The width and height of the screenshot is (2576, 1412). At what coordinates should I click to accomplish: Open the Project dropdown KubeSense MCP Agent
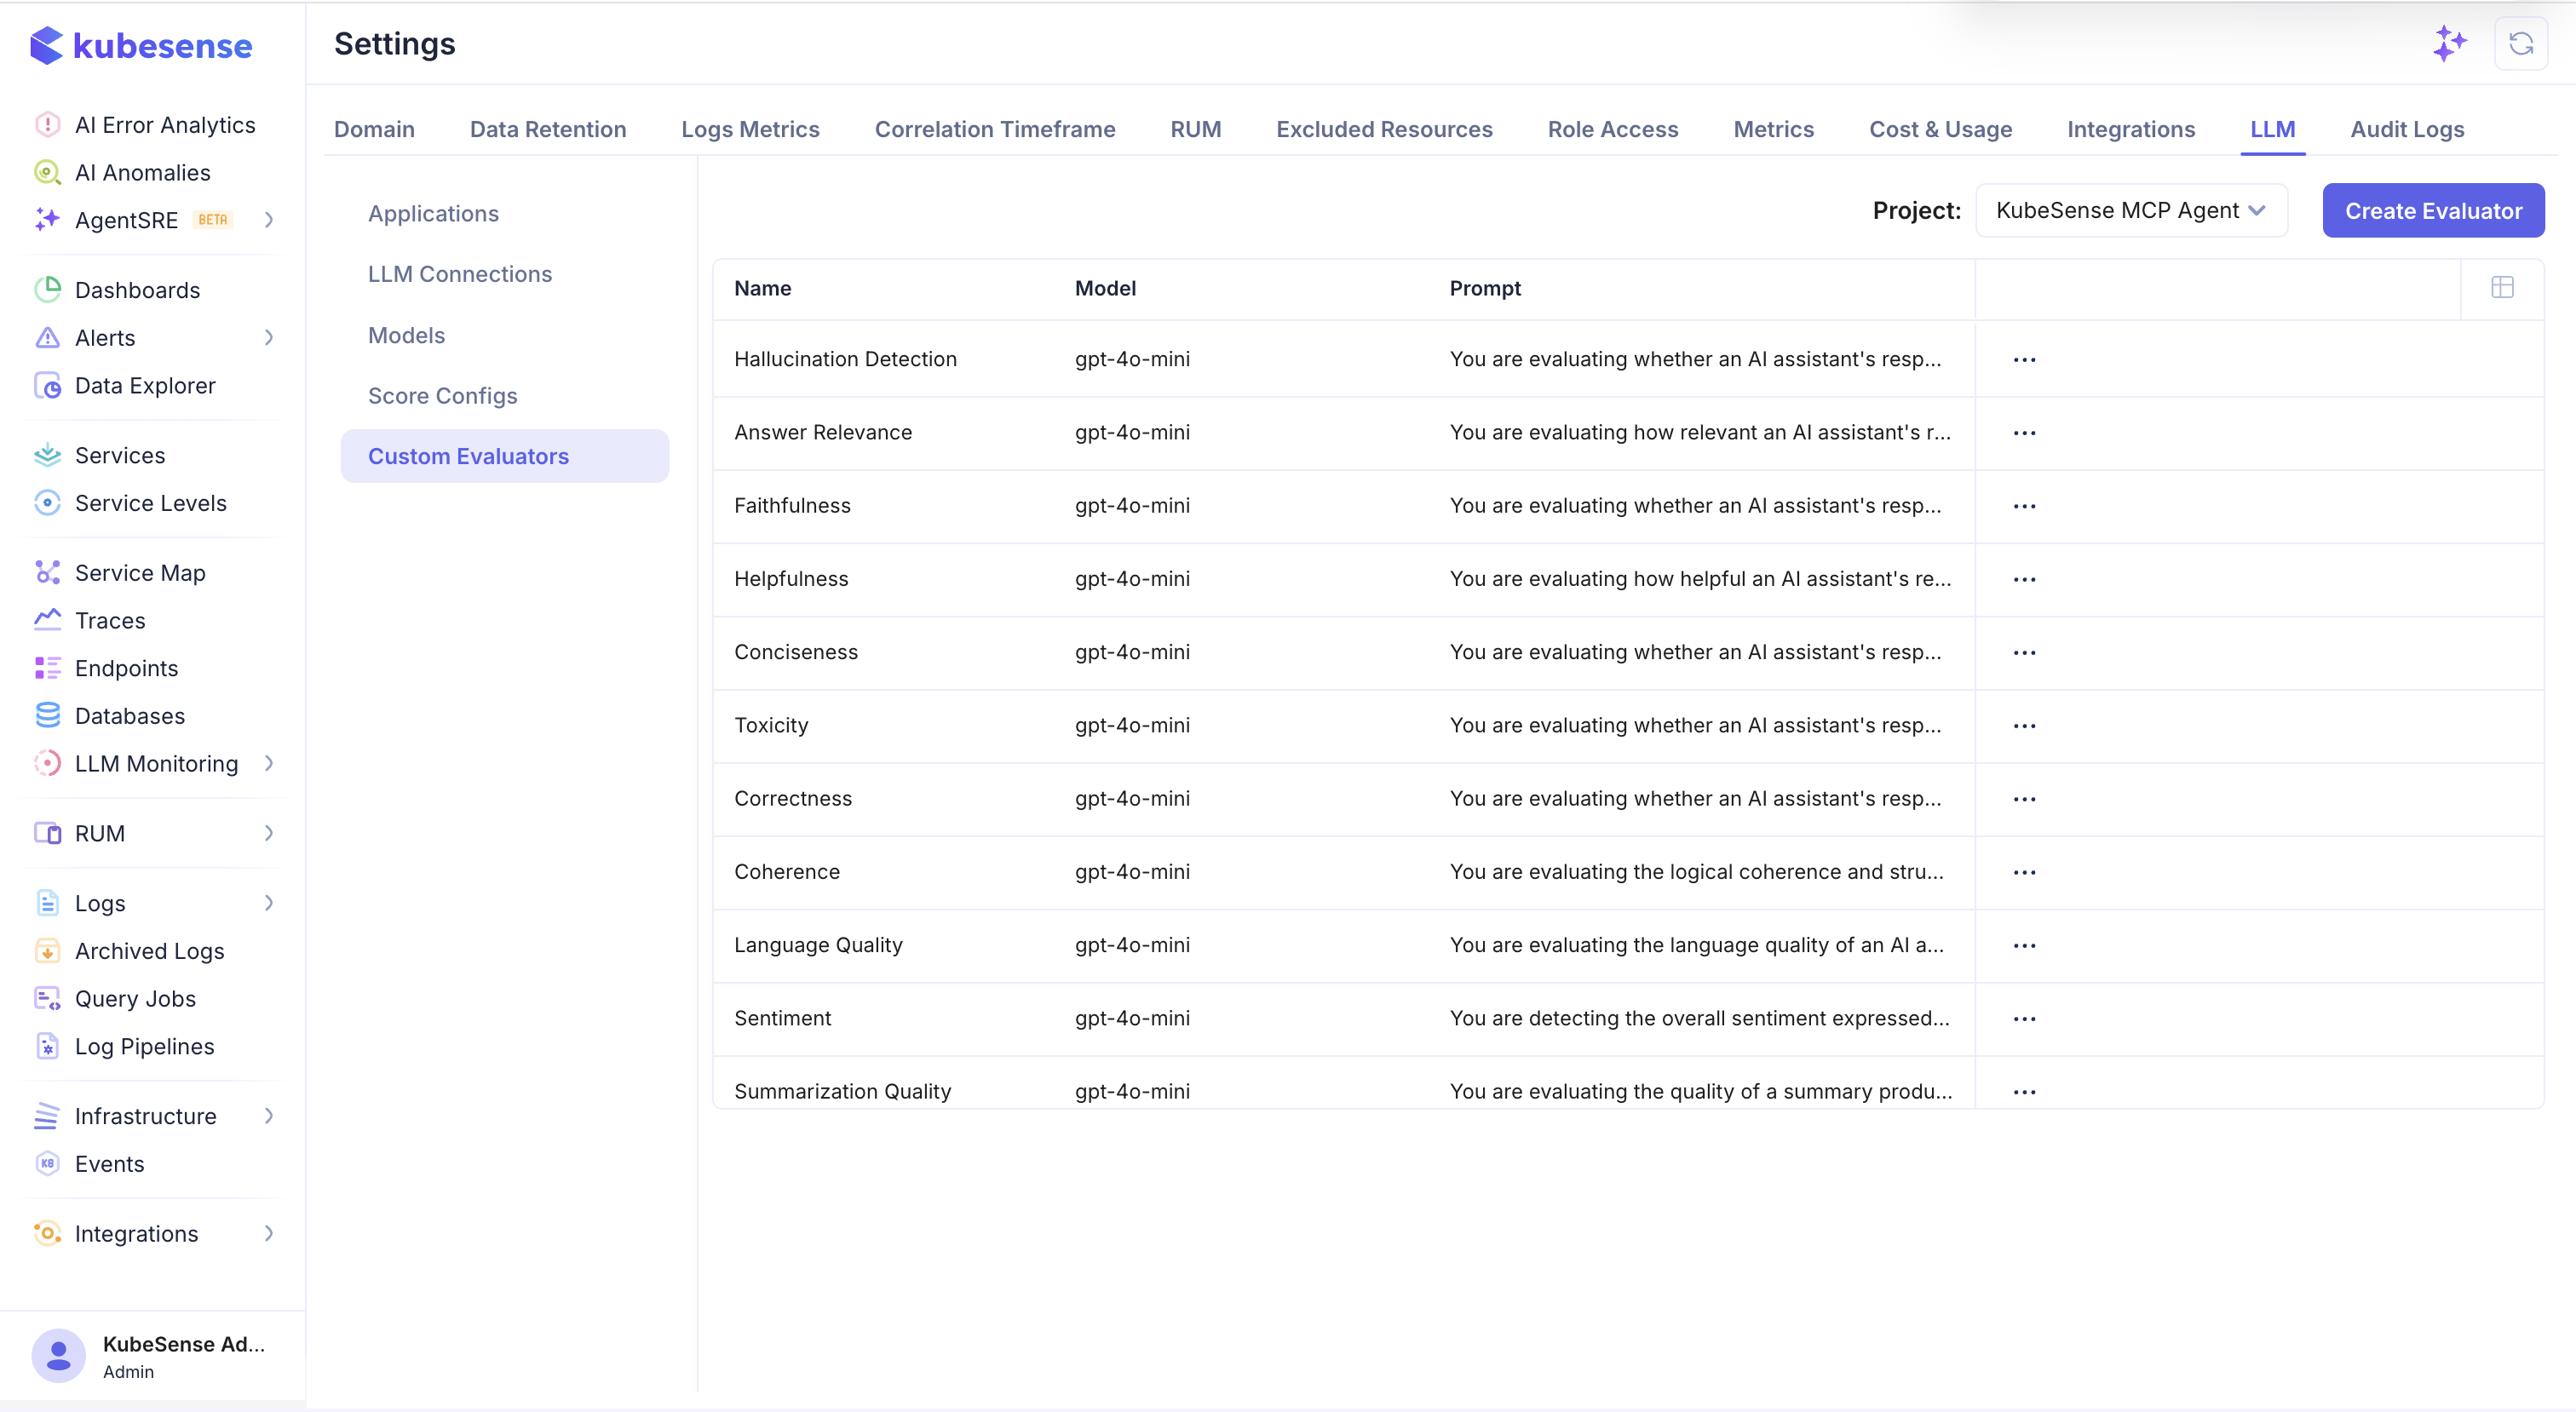2131,211
